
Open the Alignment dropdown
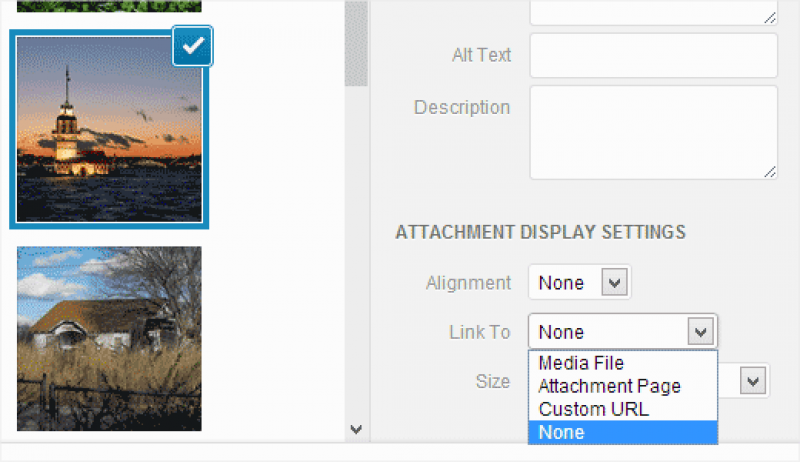[579, 283]
